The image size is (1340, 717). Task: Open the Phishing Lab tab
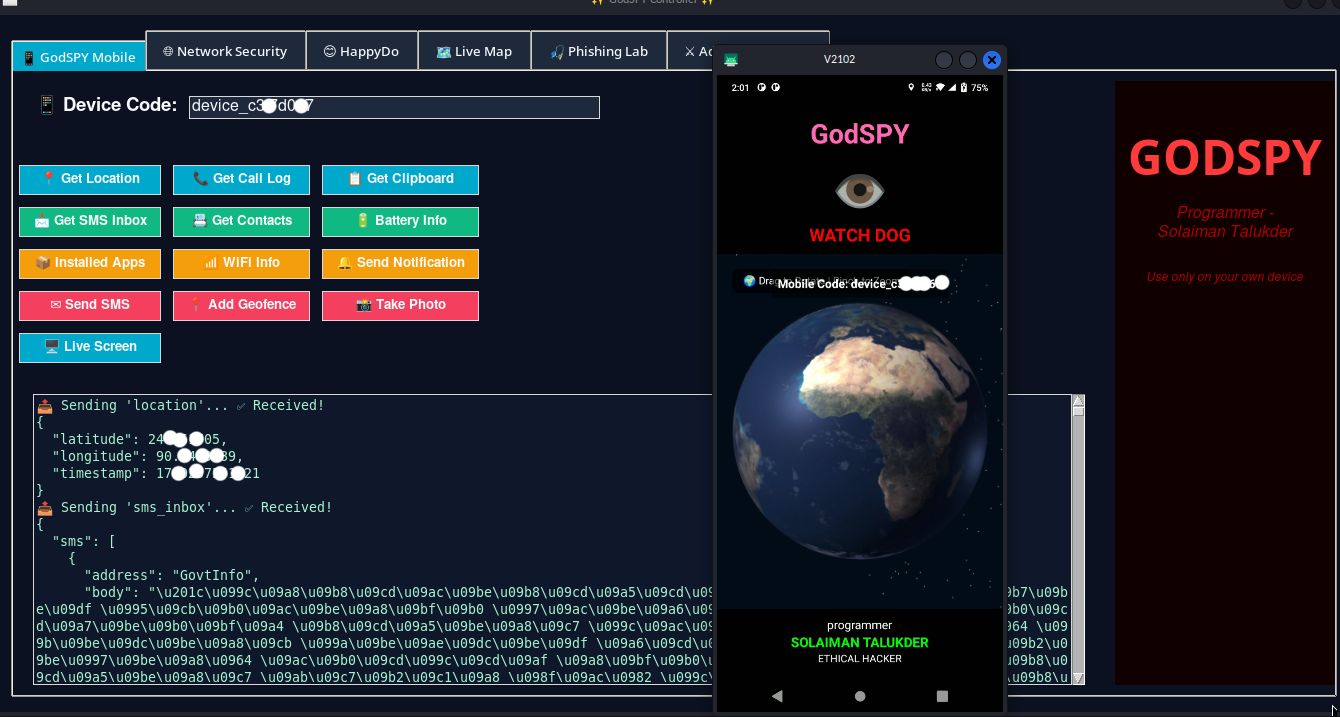[x=599, y=51]
